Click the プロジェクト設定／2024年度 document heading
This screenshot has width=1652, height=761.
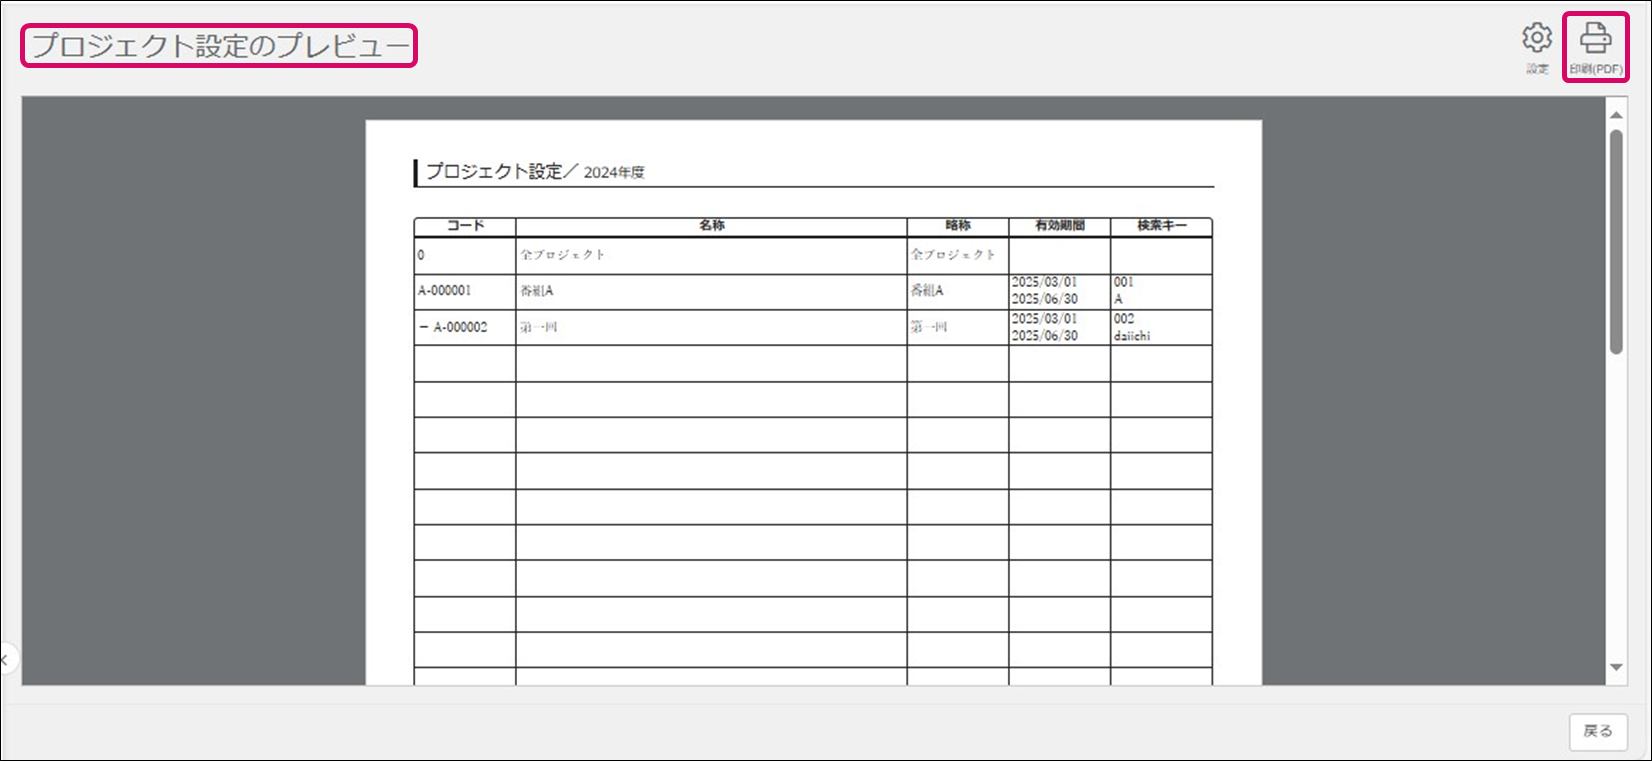pyautogui.click(x=536, y=172)
